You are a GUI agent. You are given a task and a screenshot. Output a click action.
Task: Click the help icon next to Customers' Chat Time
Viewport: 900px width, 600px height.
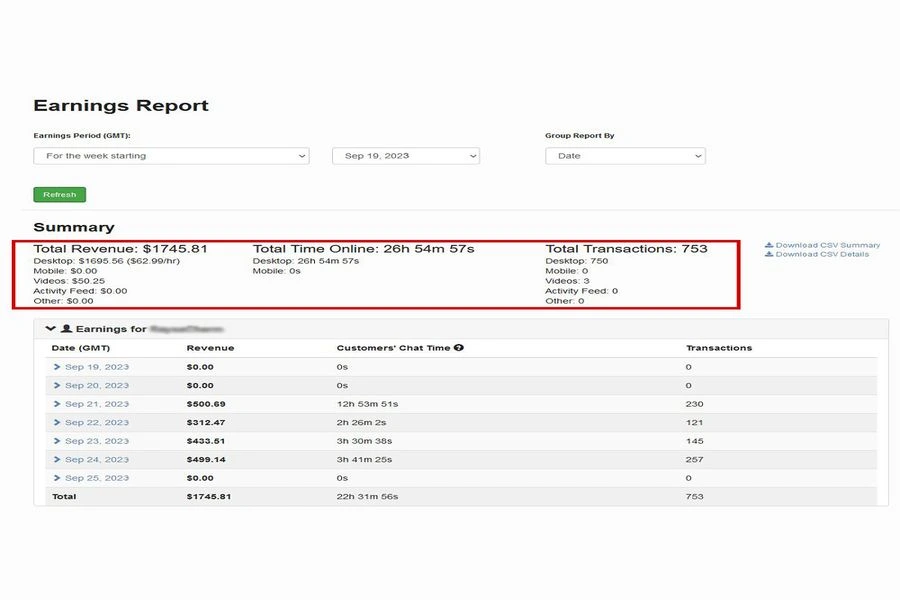(x=459, y=348)
